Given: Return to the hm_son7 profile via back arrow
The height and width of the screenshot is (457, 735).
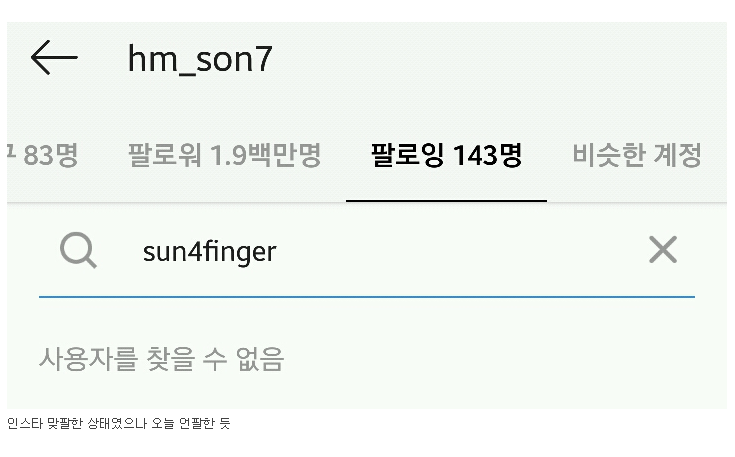Looking at the screenshot, I should (54, 58).
